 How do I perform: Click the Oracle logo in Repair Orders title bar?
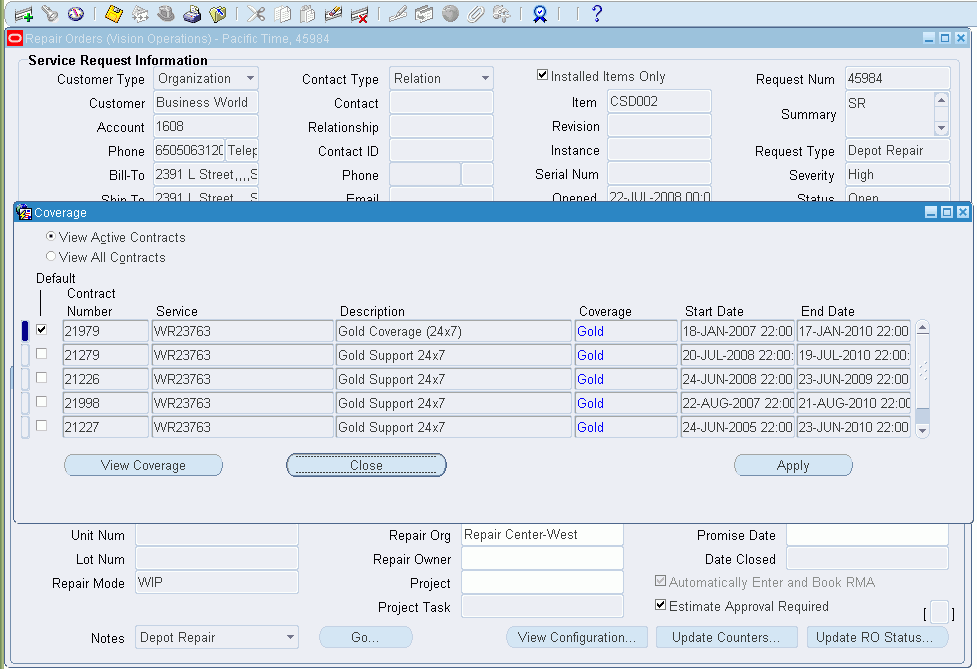pos(15,39)
